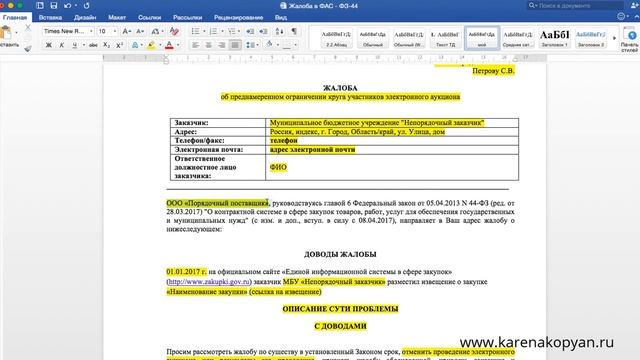This screenshot has height=360, width=640.
Task: Switch to the Вставка tab
Action: click(50, 18)
